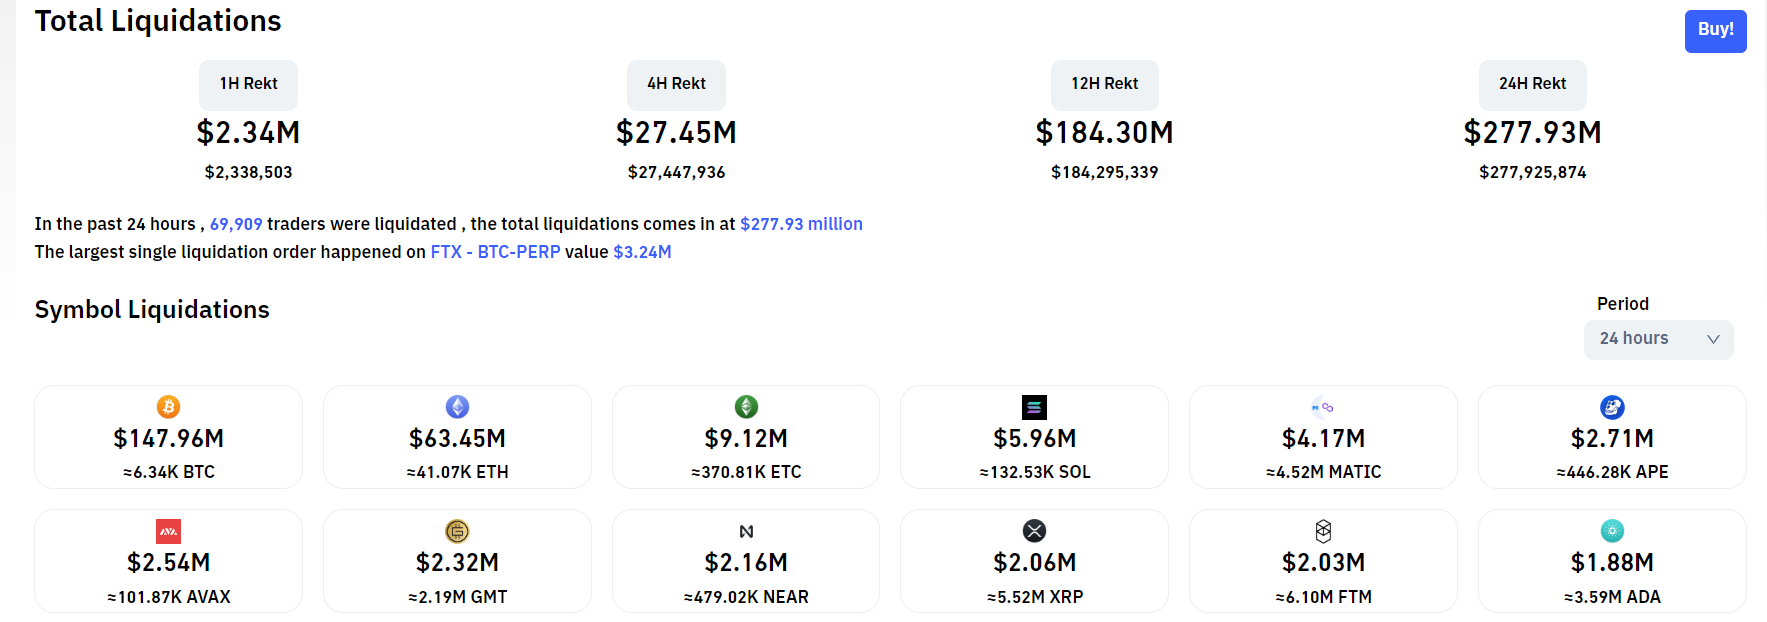Click the $4.17M MATIC liquidation card
Viewport: 1767px width, 622px height.
point(1323,437)
